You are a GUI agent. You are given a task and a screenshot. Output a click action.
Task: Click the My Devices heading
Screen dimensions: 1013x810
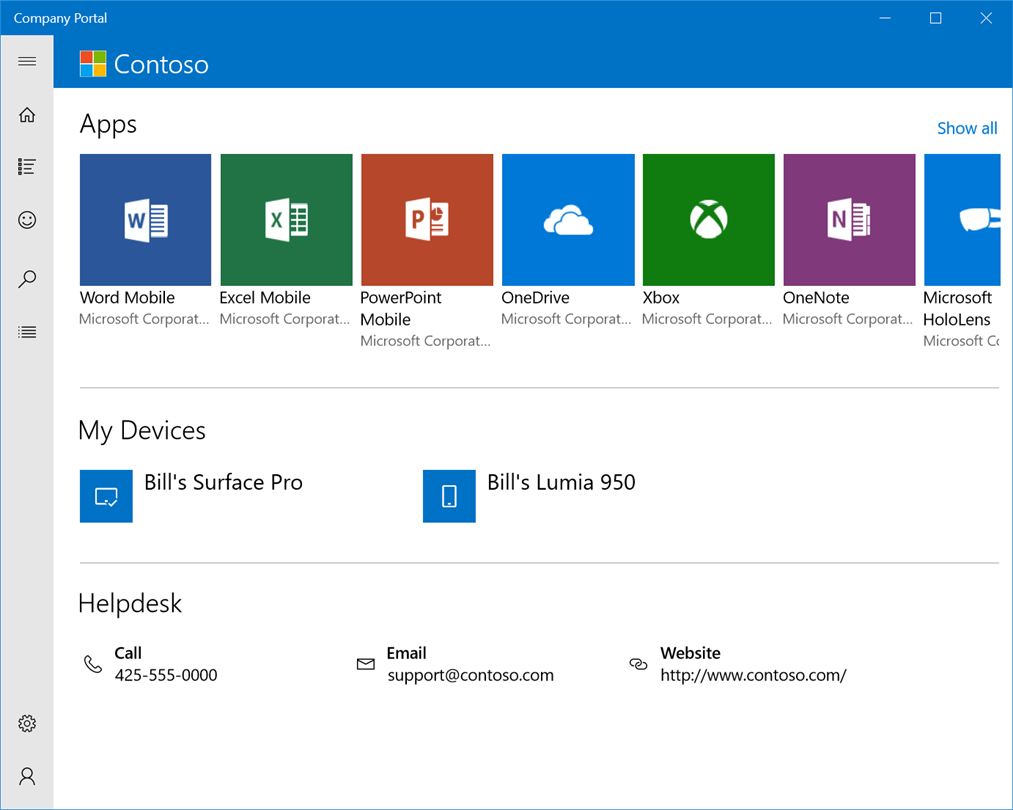point(142,431)
